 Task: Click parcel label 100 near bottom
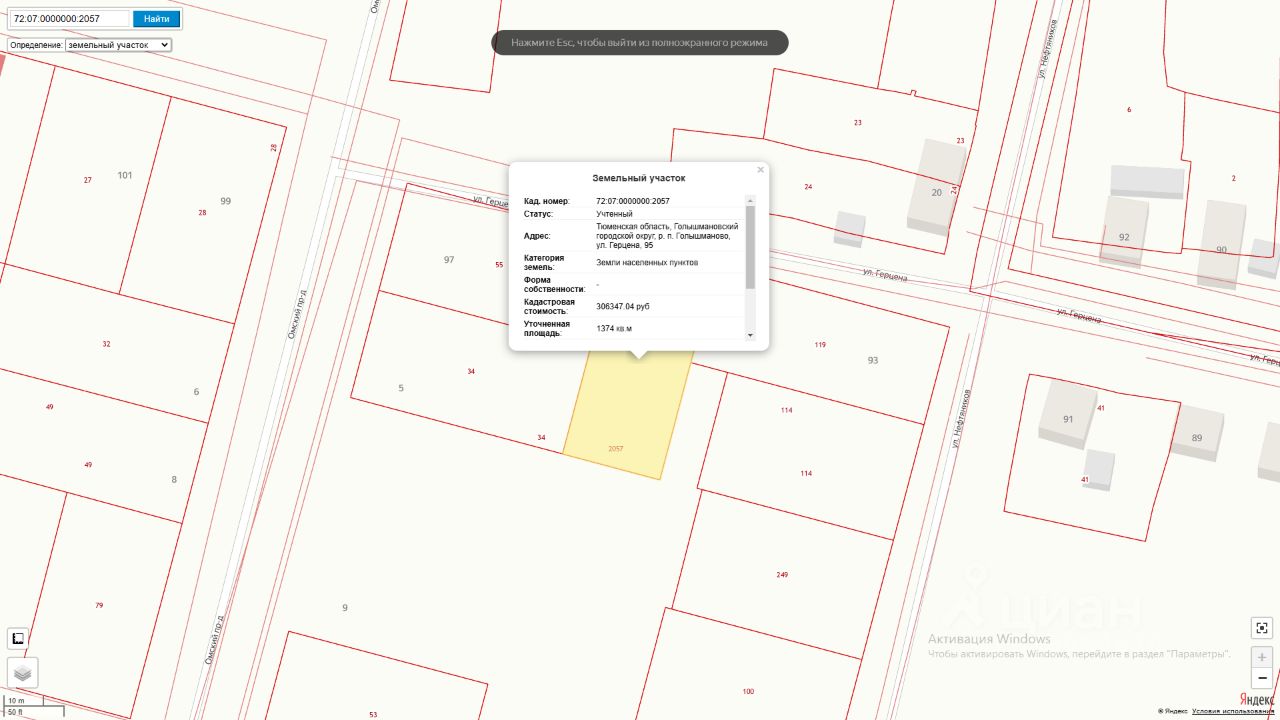coord(748,691)
